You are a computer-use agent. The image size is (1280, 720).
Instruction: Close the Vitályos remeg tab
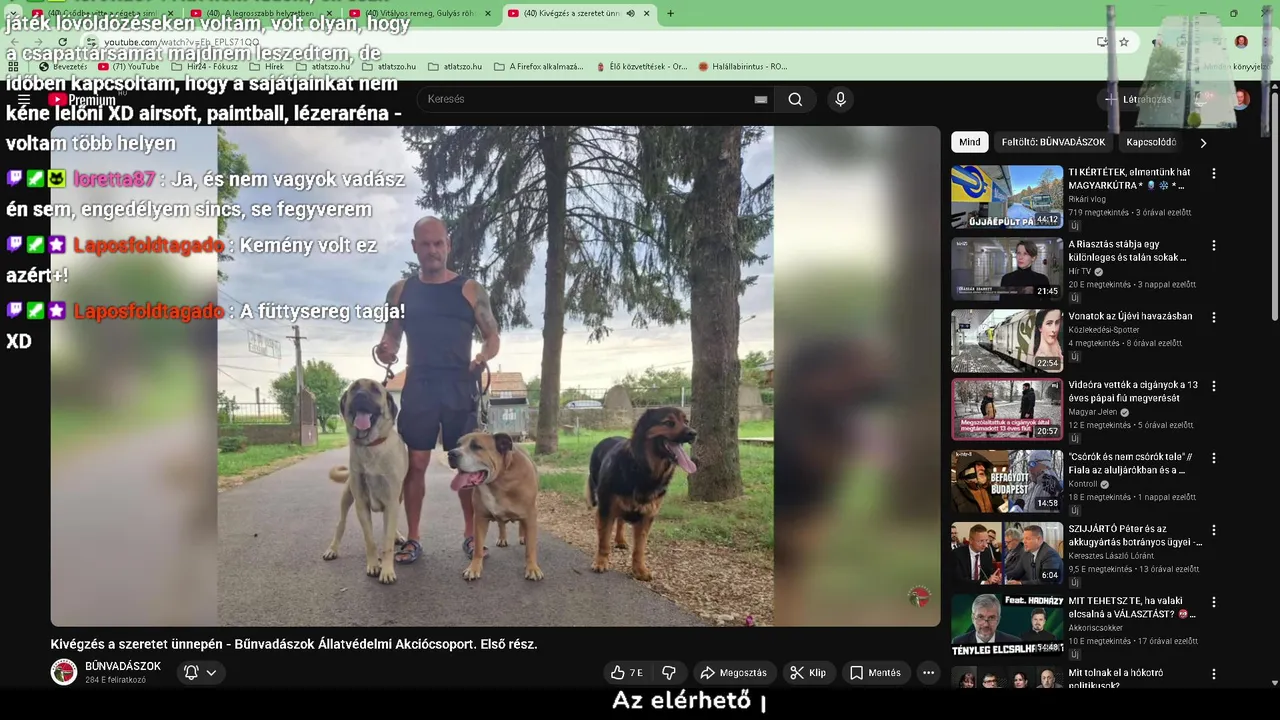[x=488, y=13]
